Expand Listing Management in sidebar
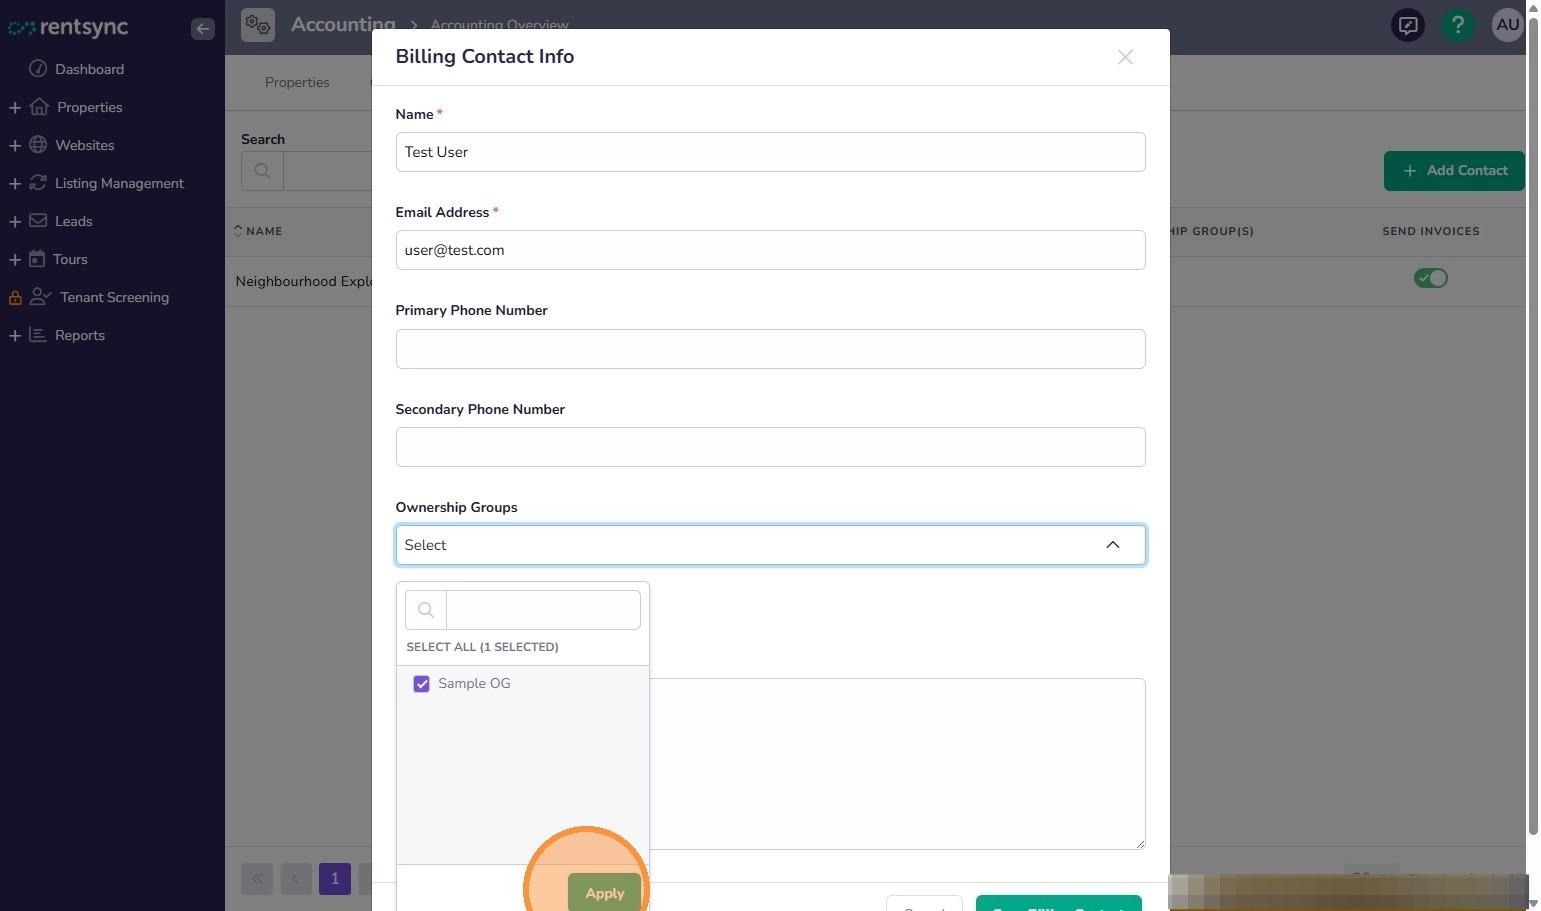This screenshot has width=1541, height=911. [15, 183]
